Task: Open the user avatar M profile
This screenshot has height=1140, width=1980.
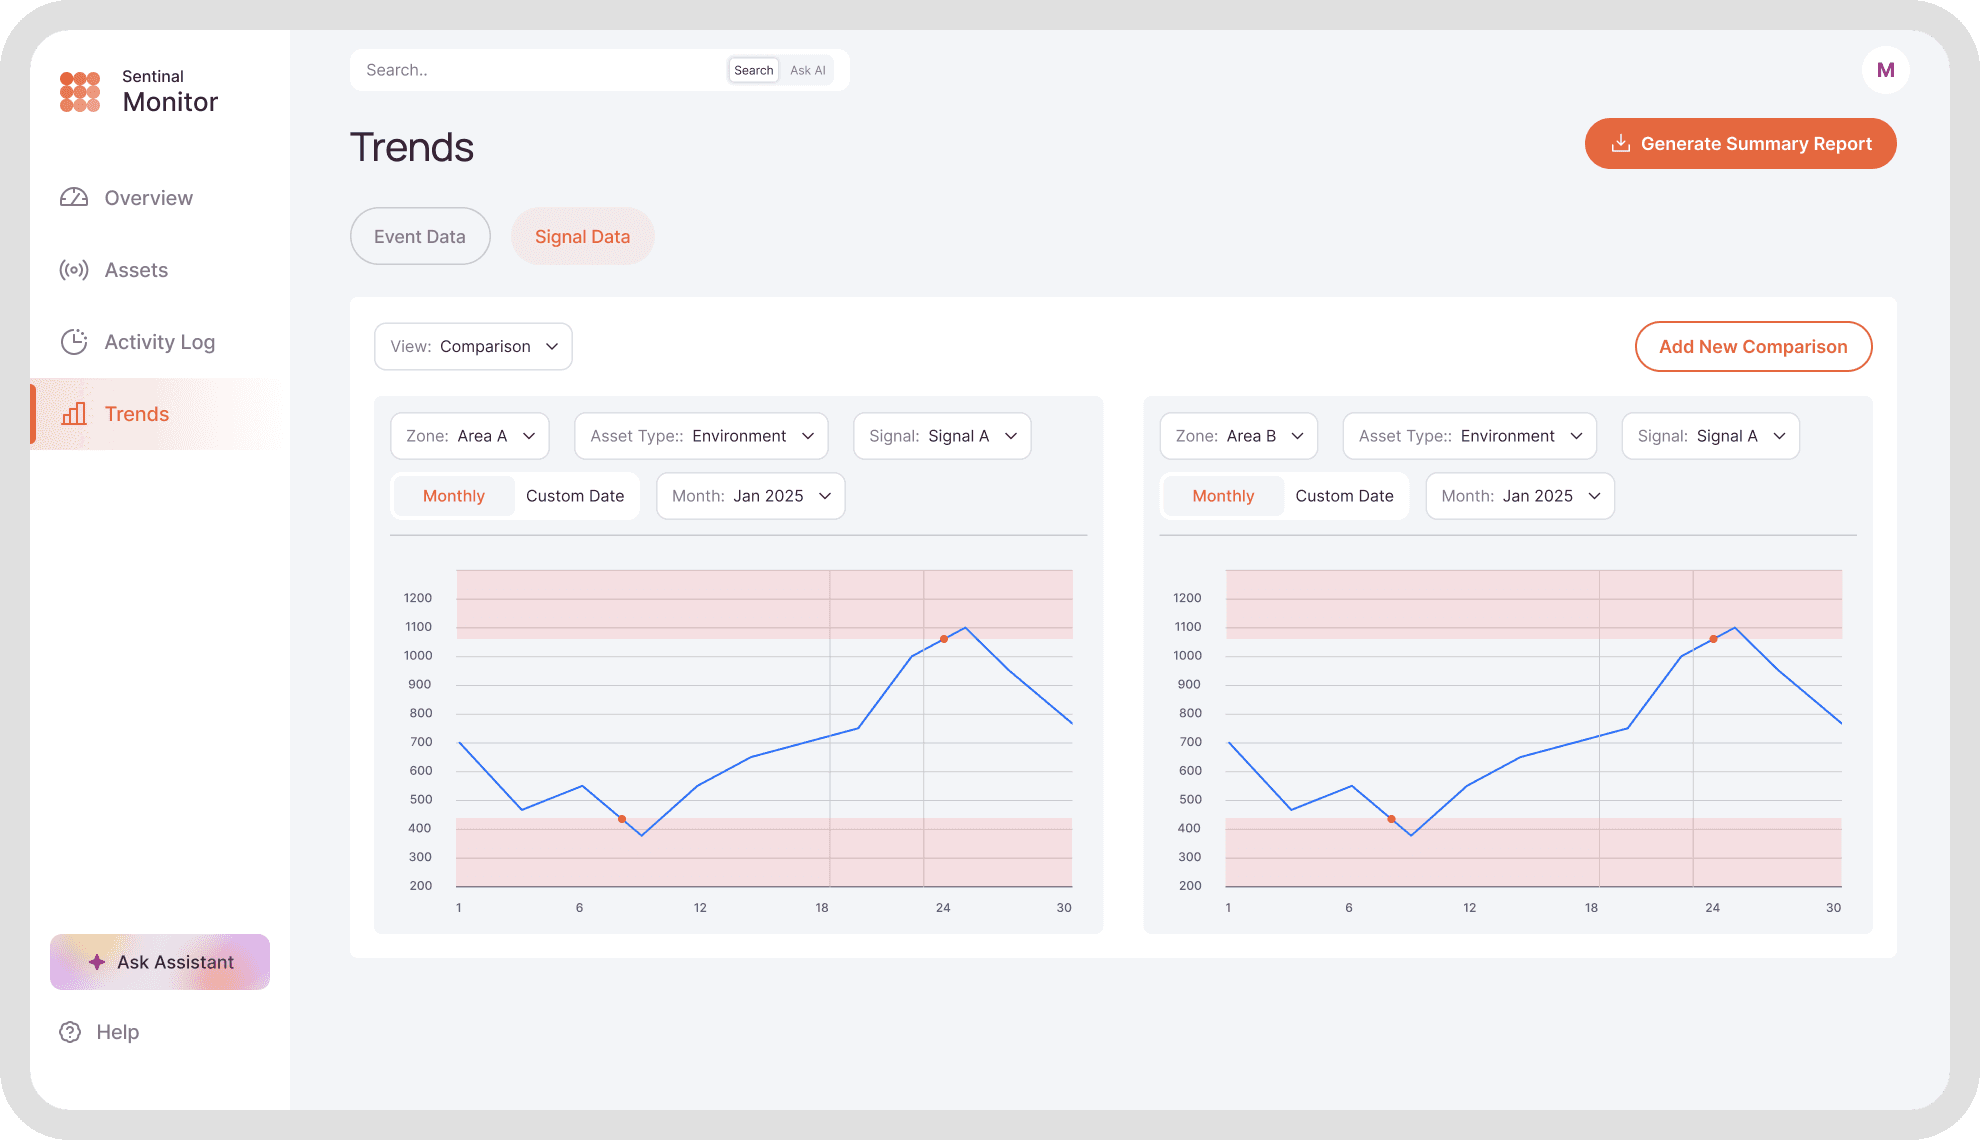Action: 1885,70
